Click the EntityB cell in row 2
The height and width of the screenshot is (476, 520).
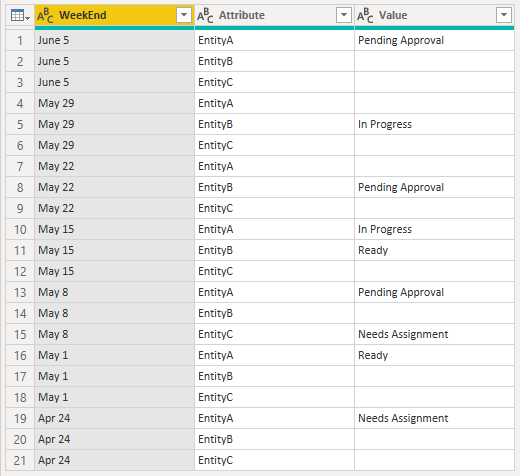(x=274, y=62)
